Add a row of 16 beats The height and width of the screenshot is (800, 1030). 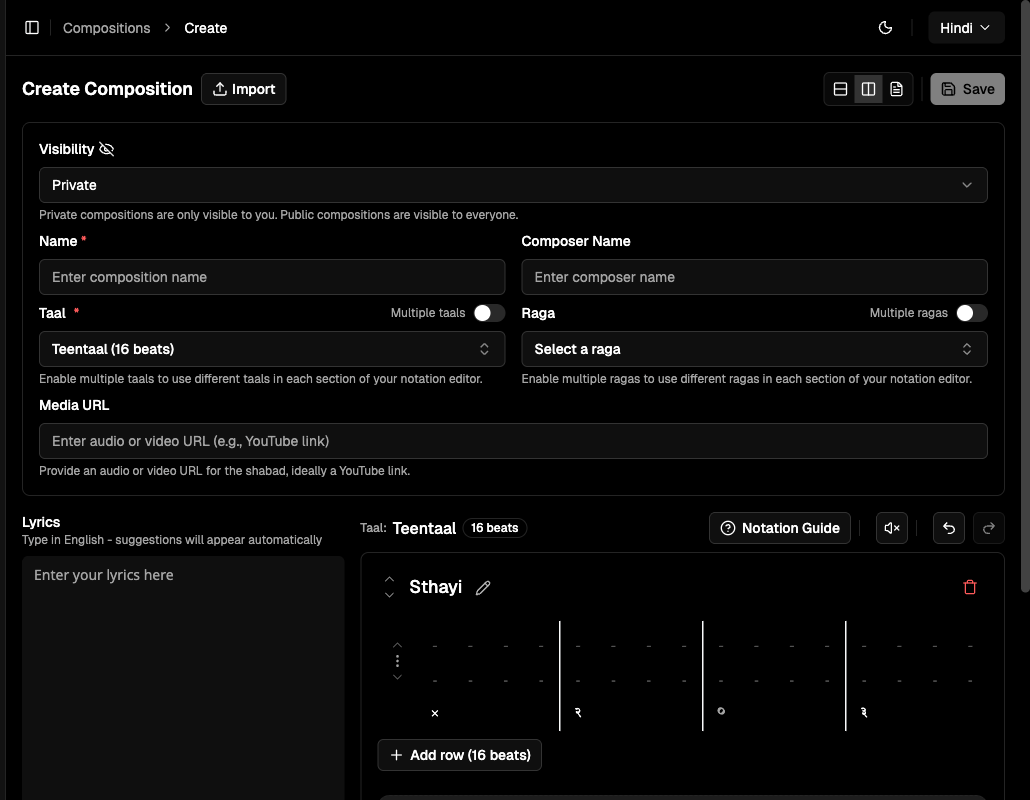coord(459,755)
